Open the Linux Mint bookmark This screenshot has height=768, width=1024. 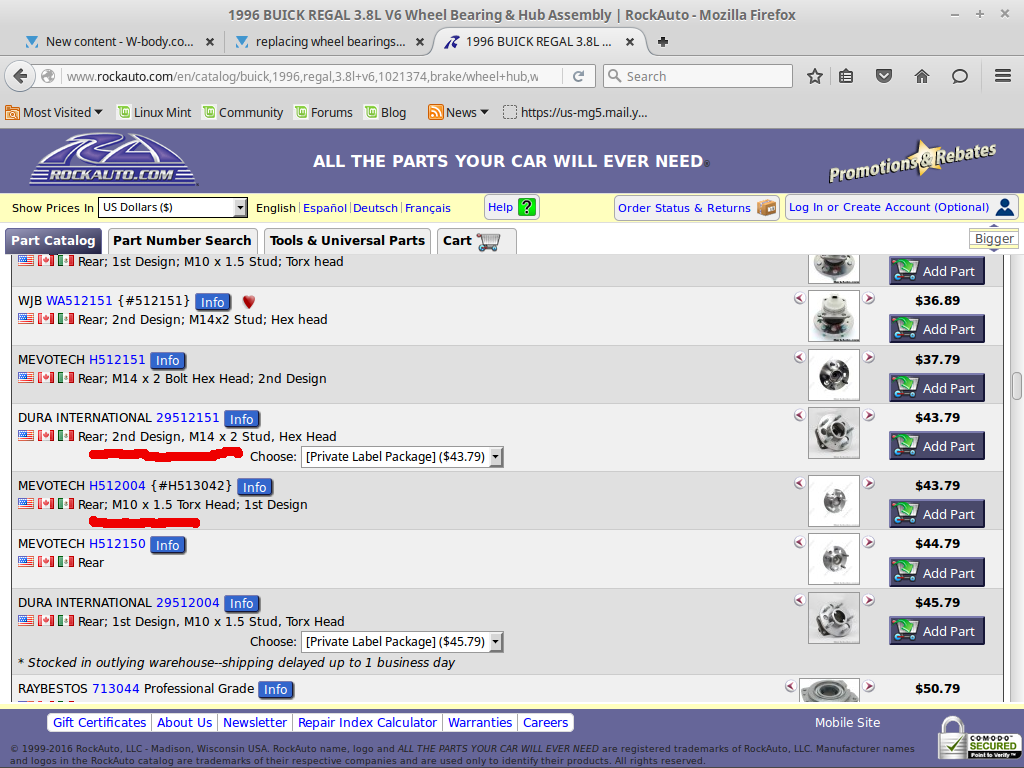[x=154, y=112]
